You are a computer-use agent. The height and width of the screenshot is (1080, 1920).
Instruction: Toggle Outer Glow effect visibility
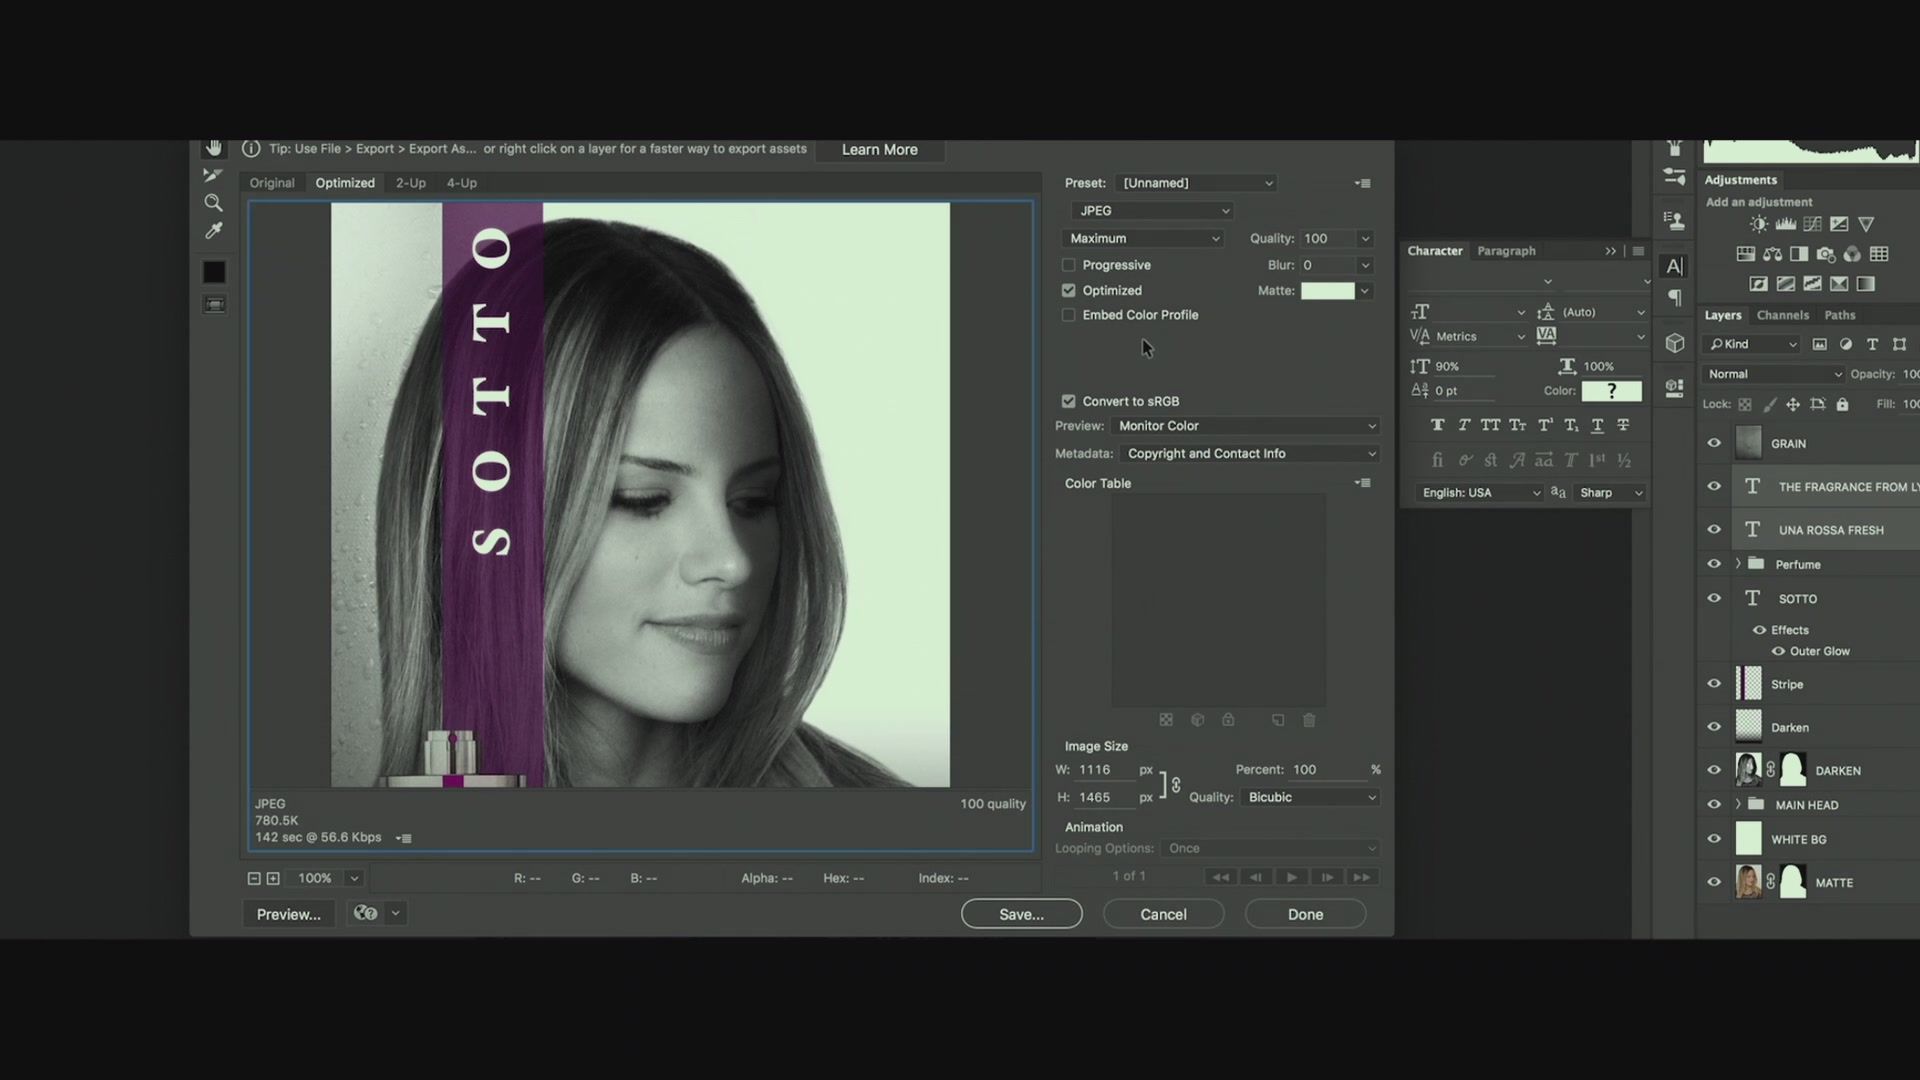[x=1778, y=651]
